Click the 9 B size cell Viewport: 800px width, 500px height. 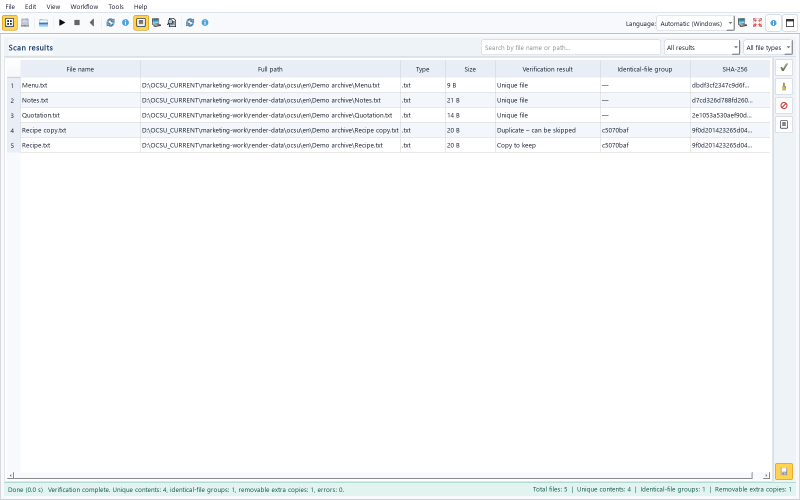pos(470,85)
